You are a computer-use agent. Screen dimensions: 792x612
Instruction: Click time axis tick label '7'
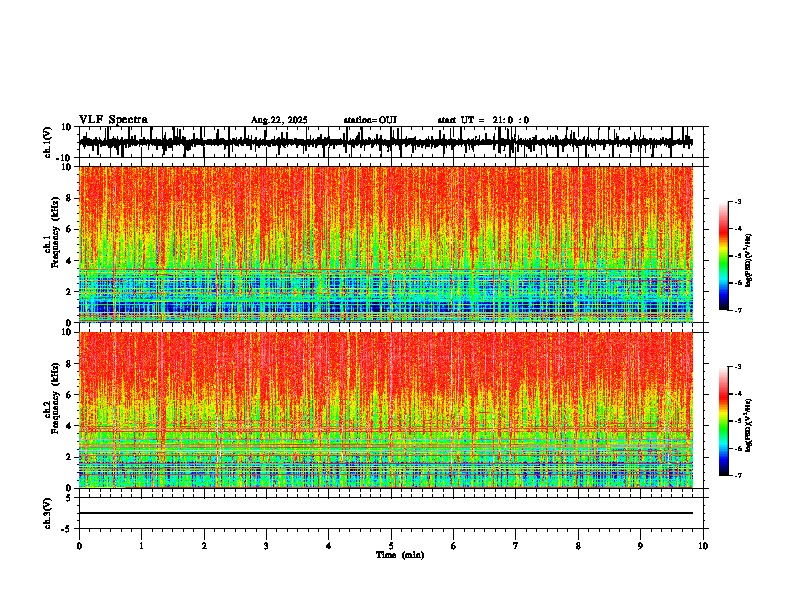click(x=516, y=546)
